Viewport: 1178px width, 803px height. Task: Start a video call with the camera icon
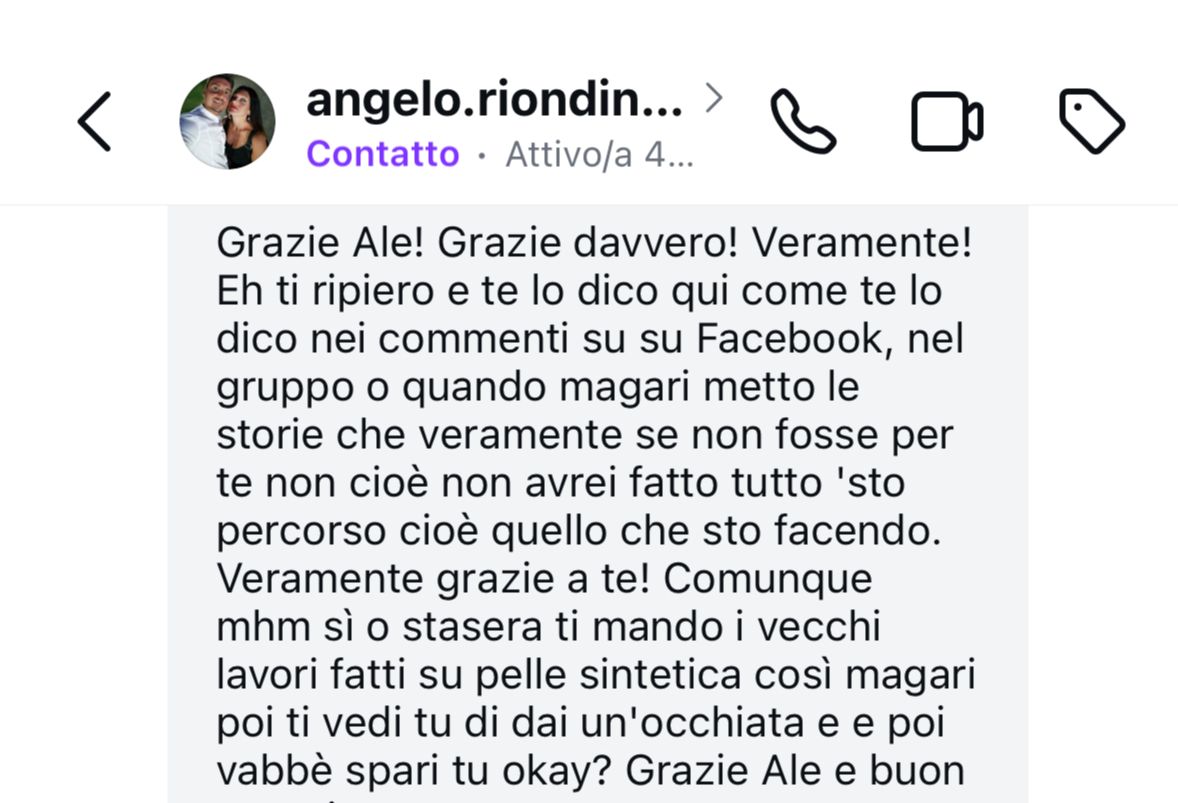click(947, 122)
